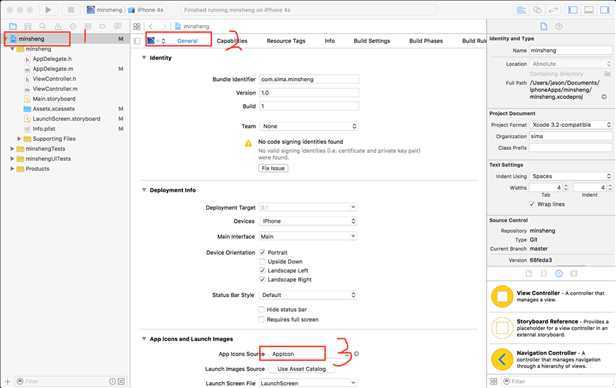Image resolution: width=616 pixels, height=388 pixels.
Task: Open the code snippet library
Action: tap(544, 273)
